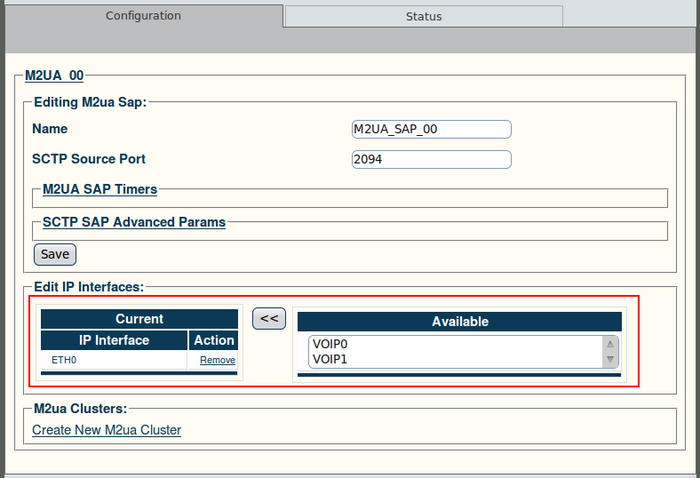700x478 pixels.
Task: Expand the M2UA SAP Timers section
Action: pos(100,189)
